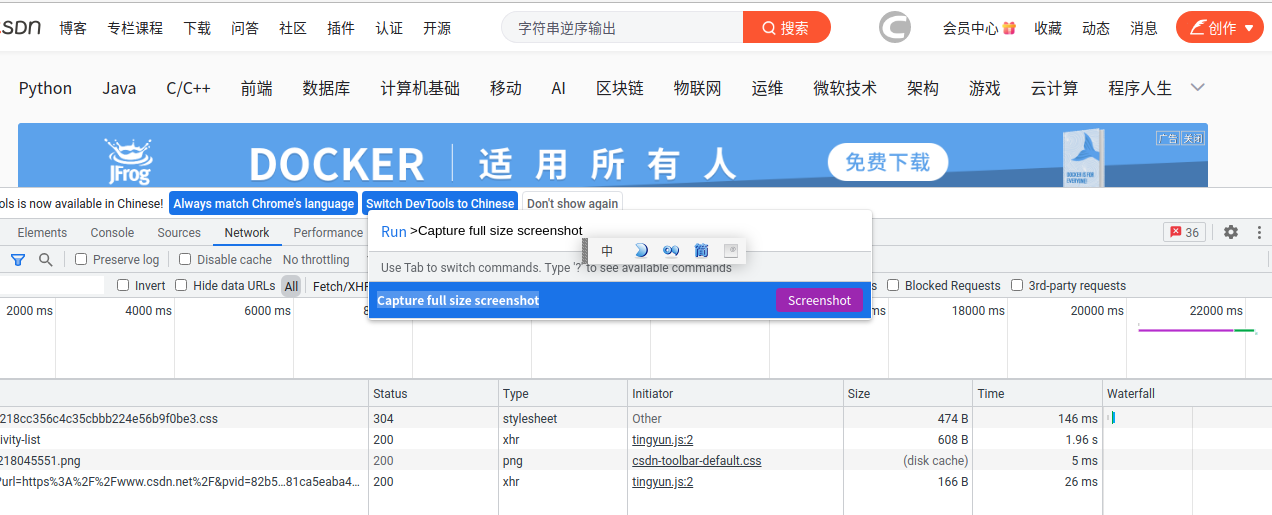Open the 问答 header link

coord(245,28)
